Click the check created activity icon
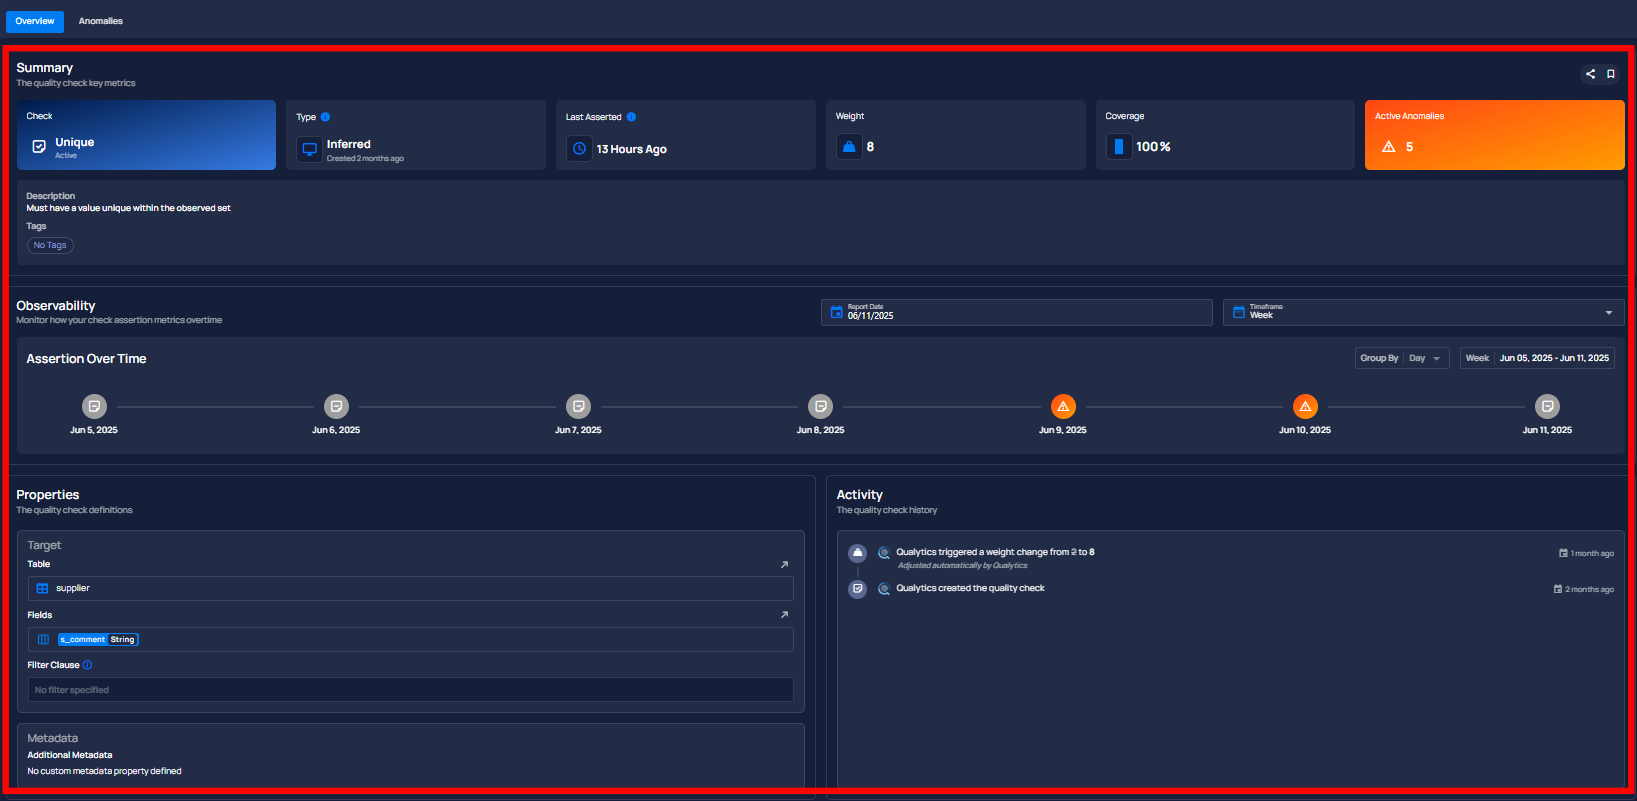 tap(857, 589)
